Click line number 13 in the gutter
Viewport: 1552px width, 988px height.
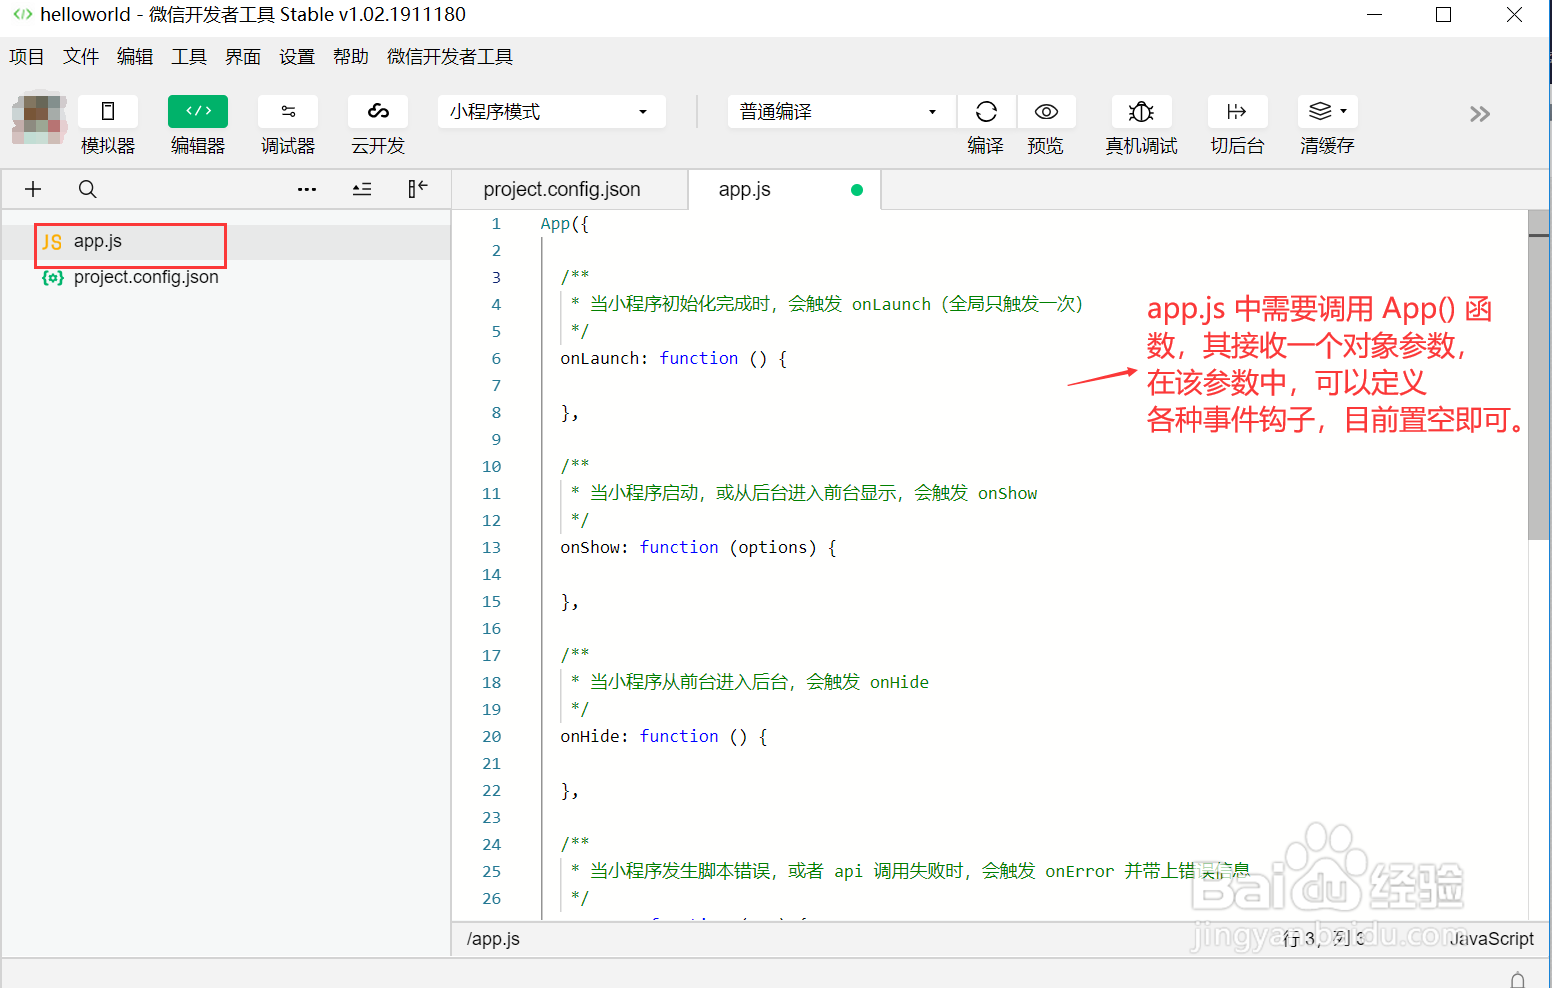pyautogui.click(x=491, y=548)
